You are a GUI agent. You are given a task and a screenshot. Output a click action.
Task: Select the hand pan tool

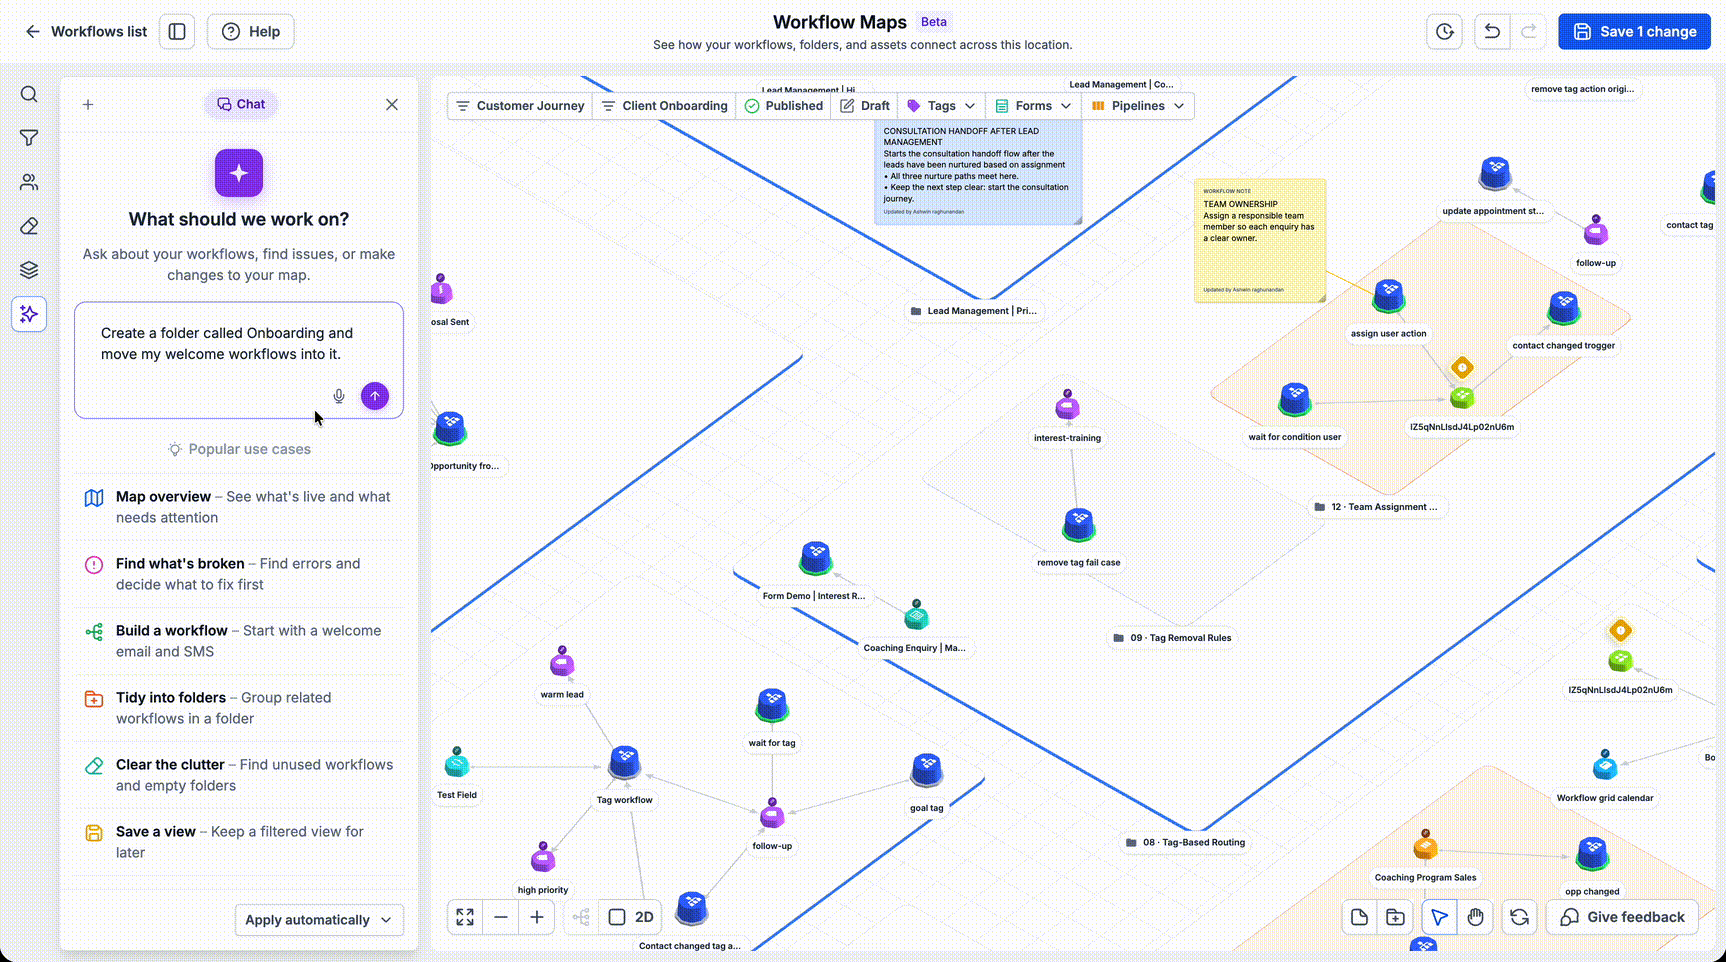(1476, 917)
